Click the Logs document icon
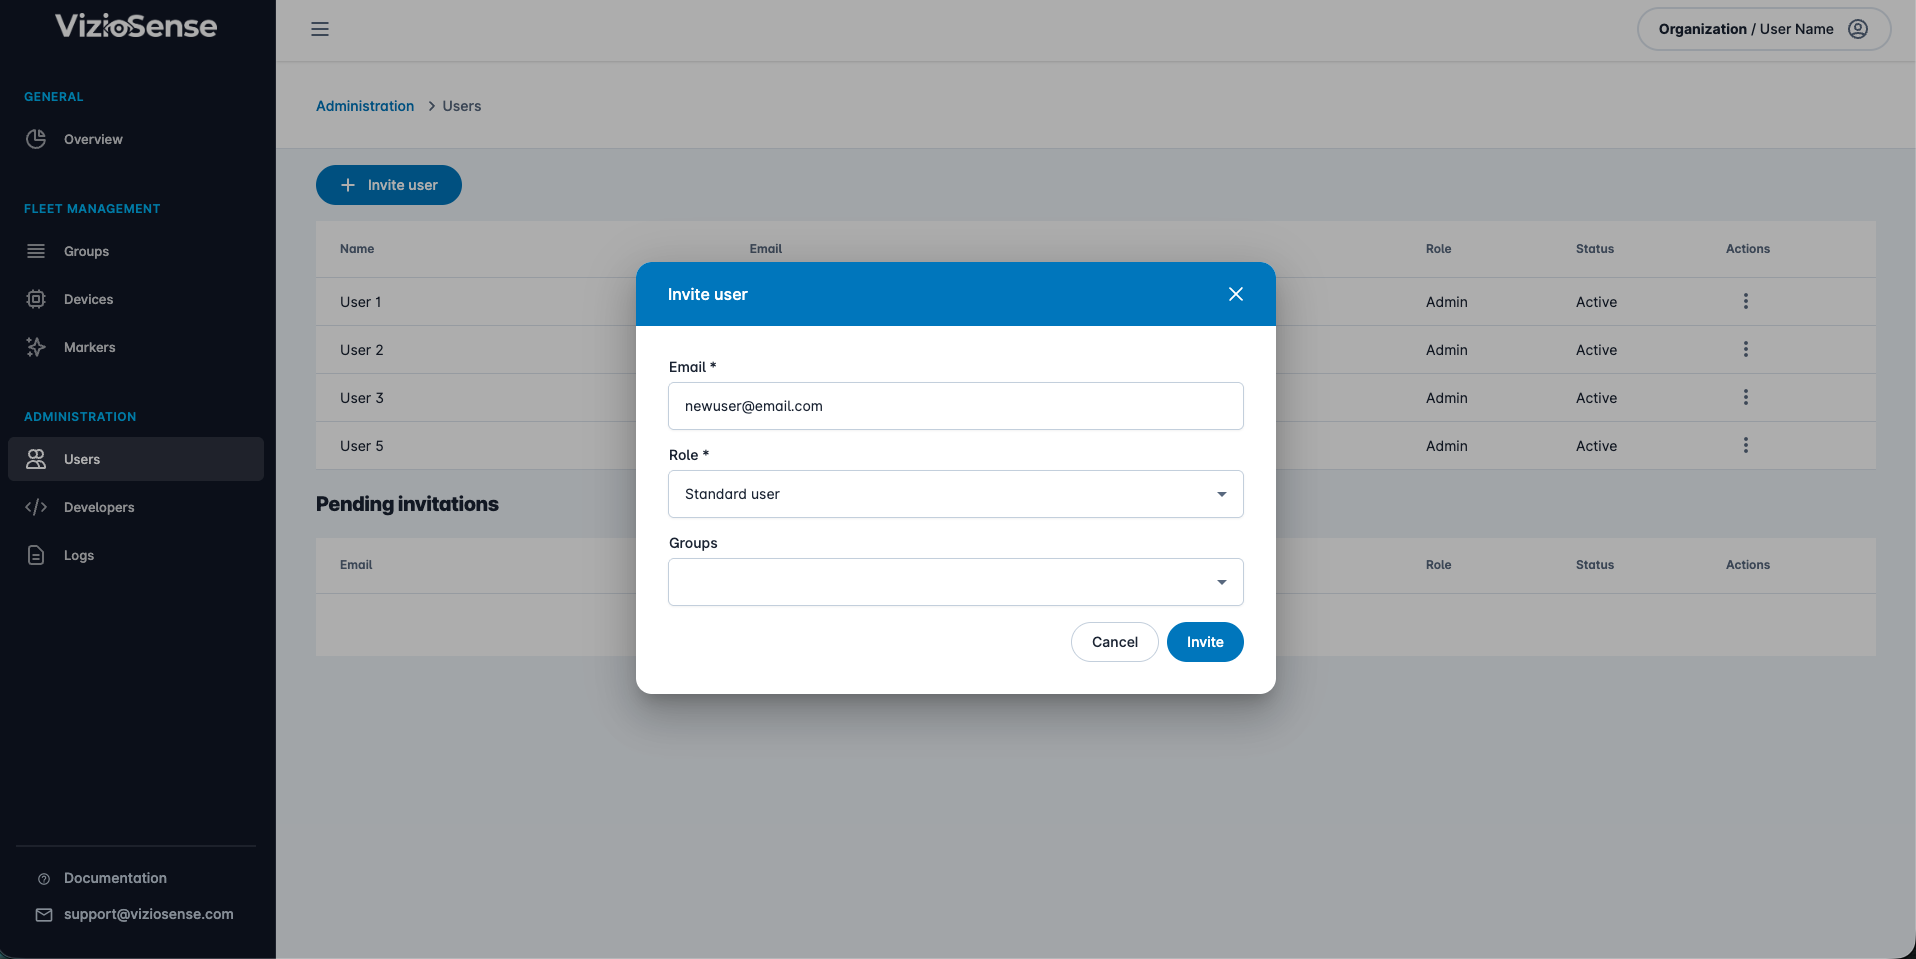Image resolution: width=1916 pixels, height=959 pixels. coord(36,555)
